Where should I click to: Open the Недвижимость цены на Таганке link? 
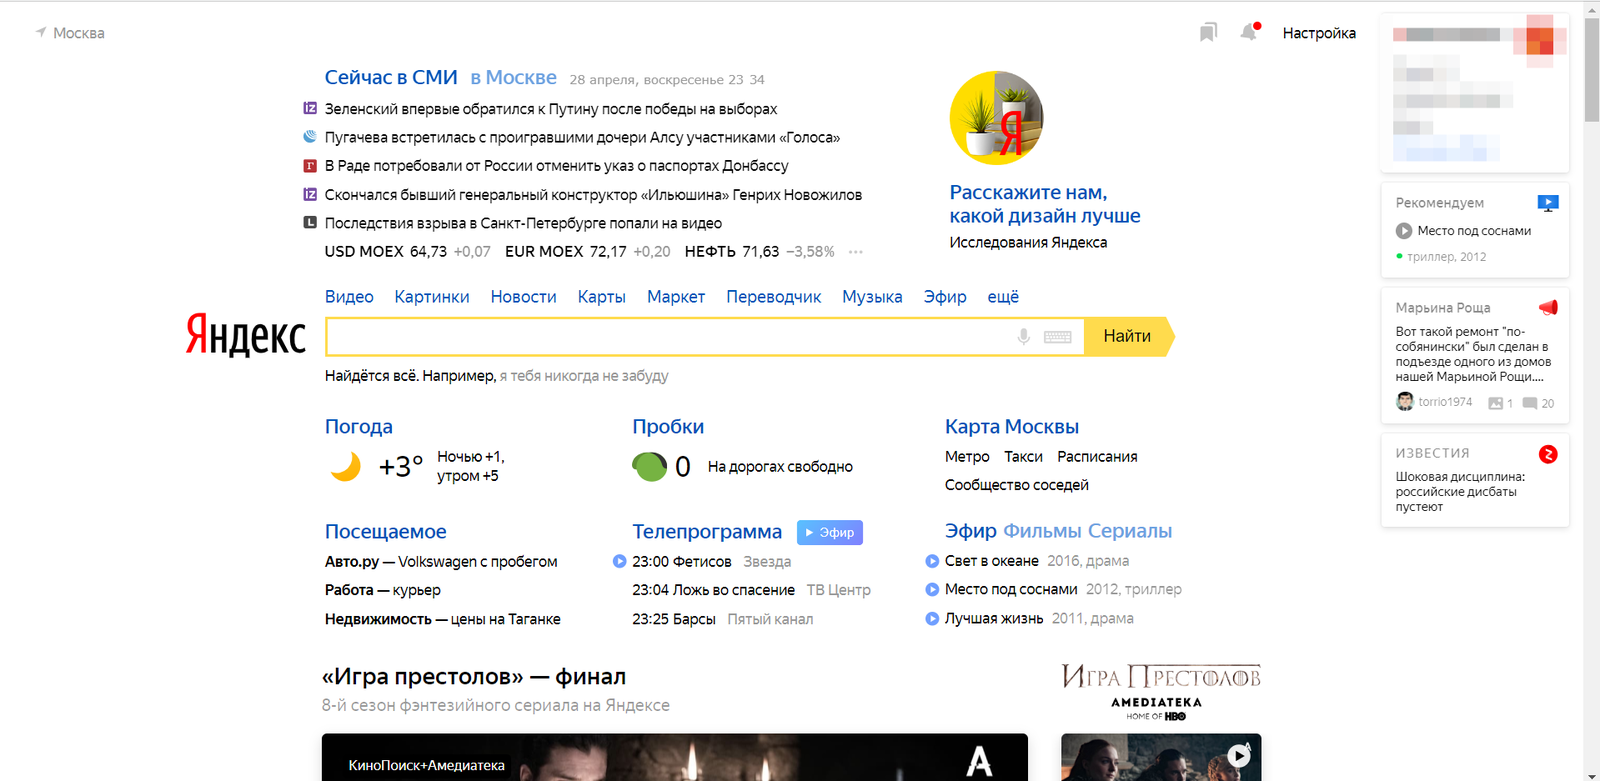click(443, 619)
